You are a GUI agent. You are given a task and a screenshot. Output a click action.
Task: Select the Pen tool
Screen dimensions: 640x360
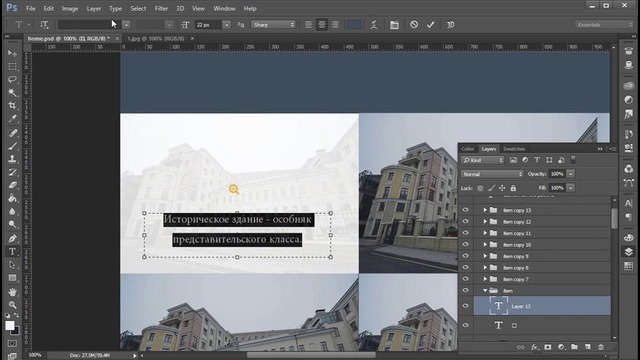pyautogui.click(x=12, y=238)
